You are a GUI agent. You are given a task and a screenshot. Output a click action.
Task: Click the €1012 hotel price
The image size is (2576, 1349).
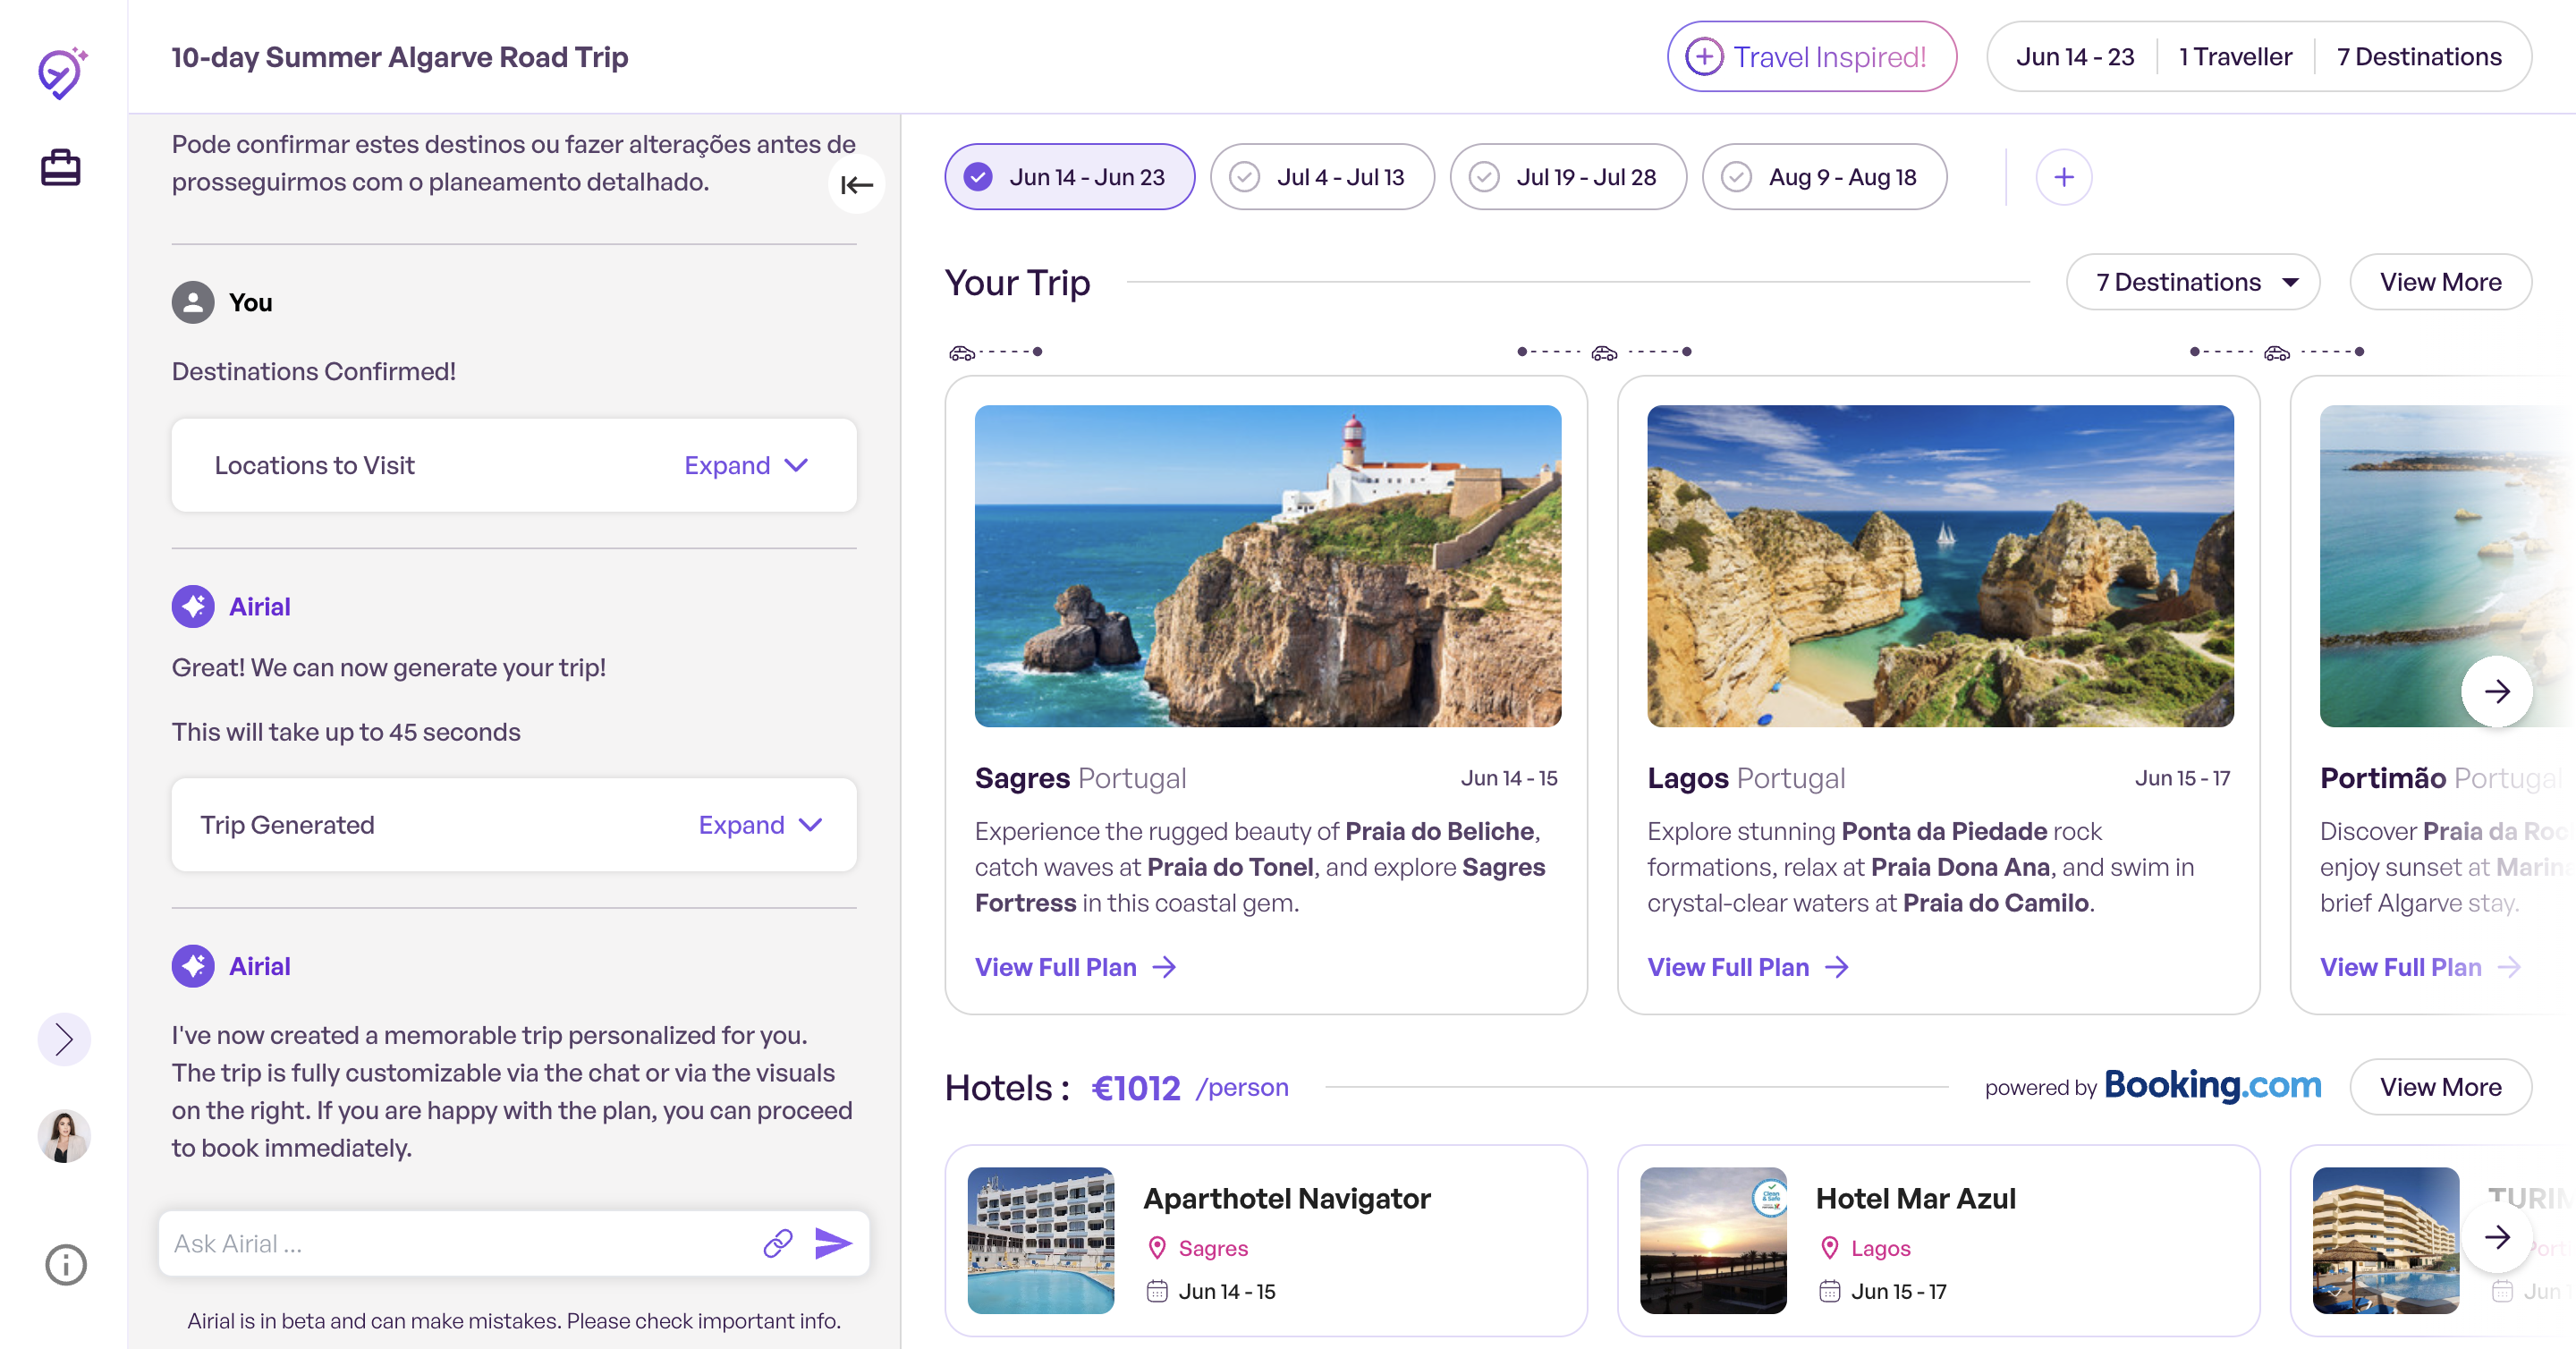(1135, 1088)
